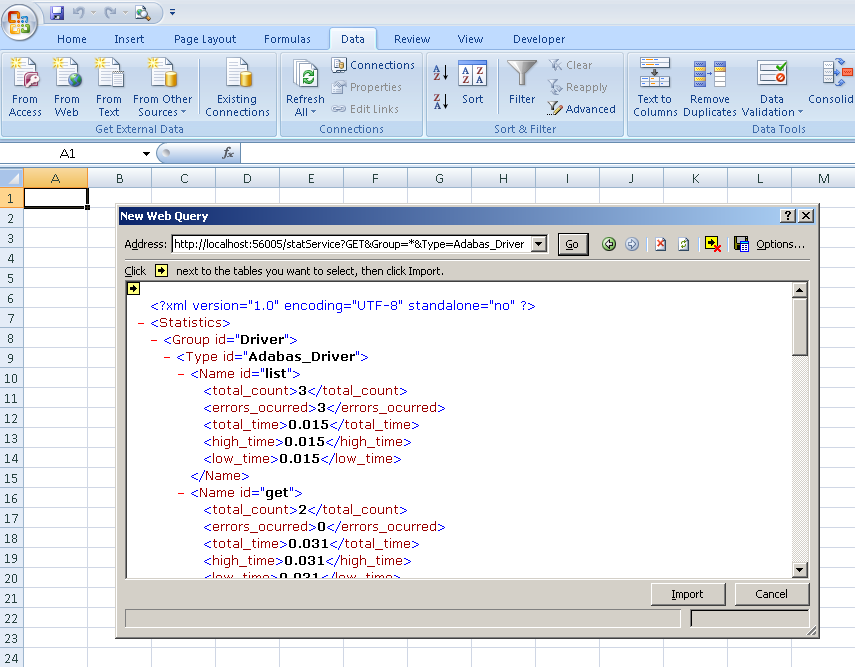855x667 pixels.
Task: Select the whole page using yellow arrow
Action: click(134, 289)
